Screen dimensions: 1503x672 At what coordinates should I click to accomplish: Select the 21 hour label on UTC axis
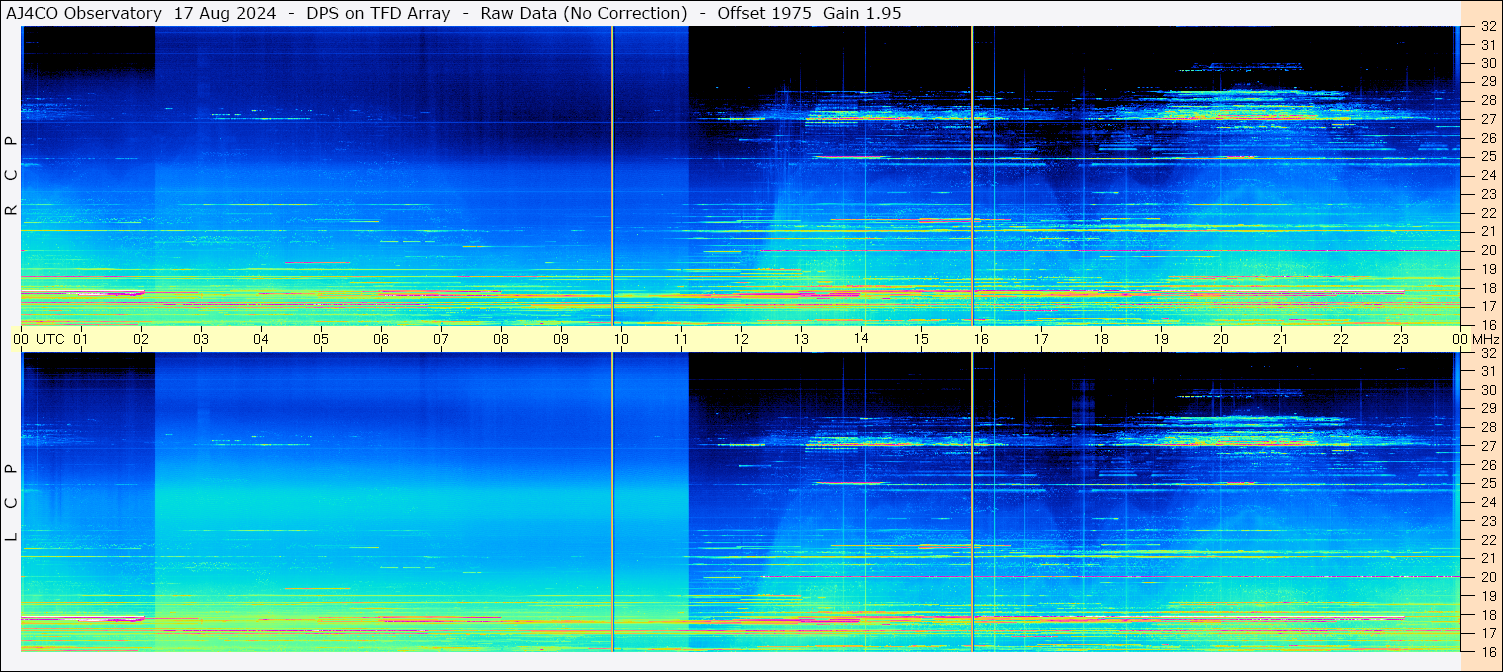(1281, 339)
